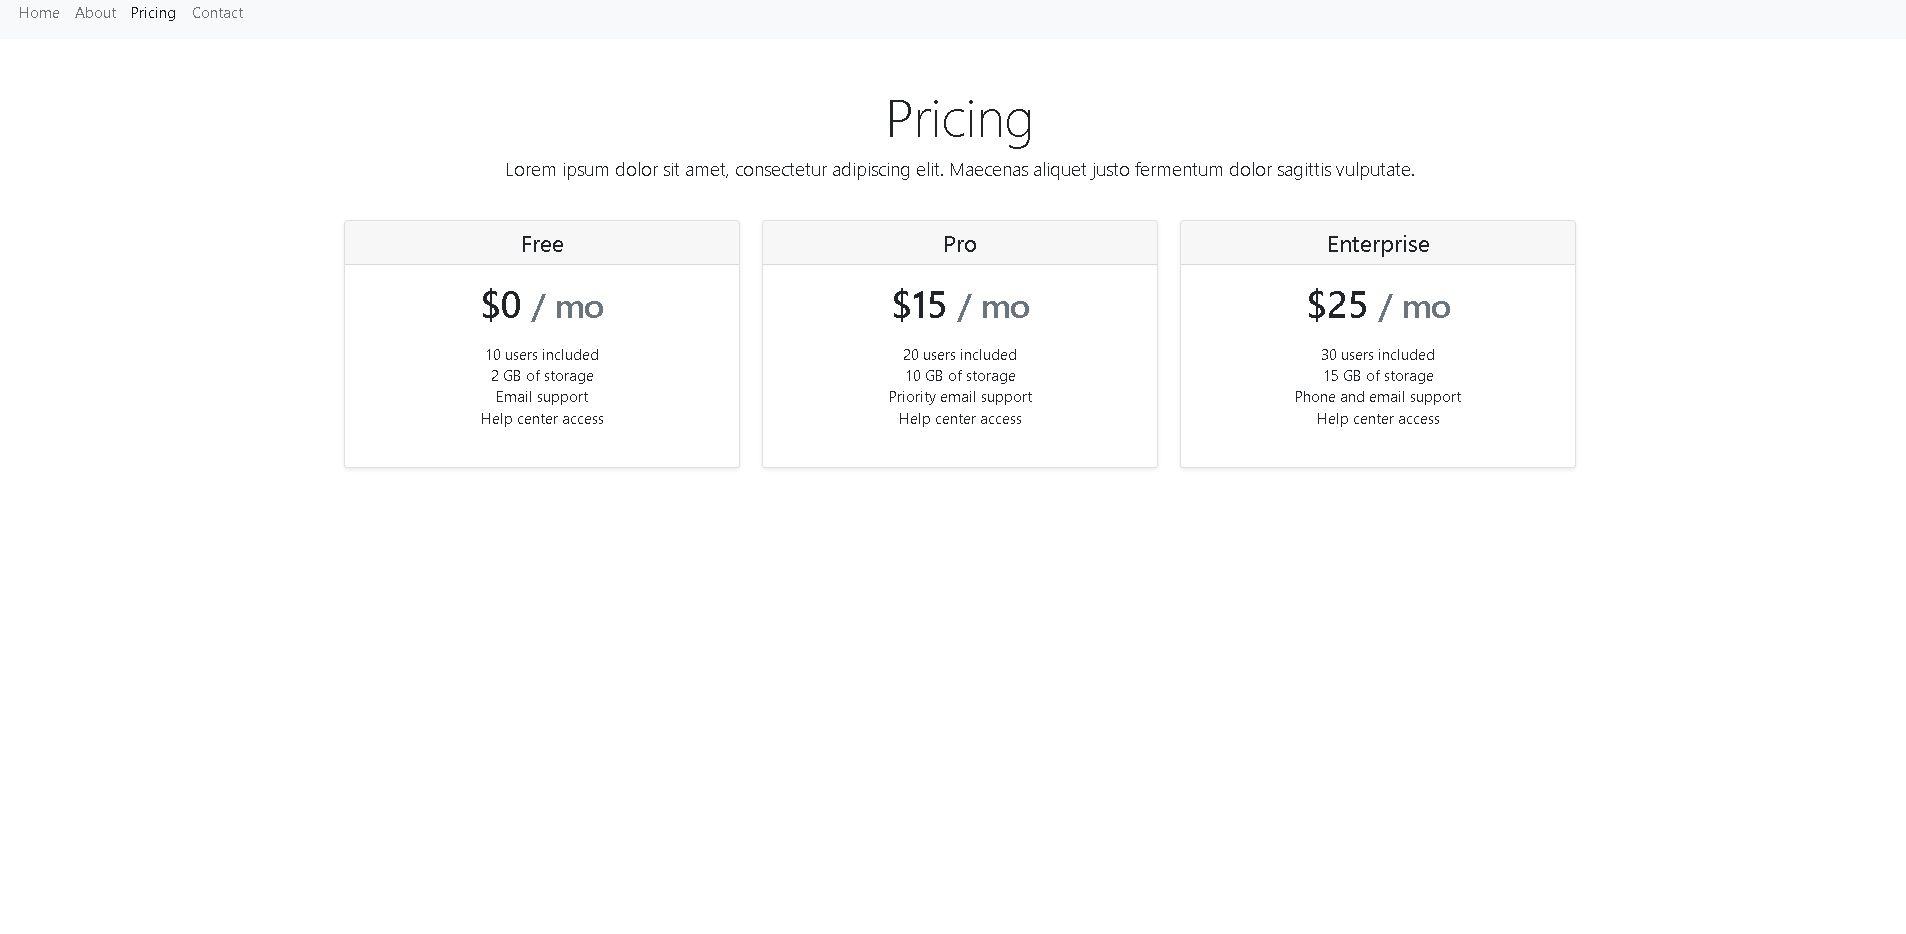Select the $15 / mo price
The height and width of the screenshot is (934, 1906).
[960, 305]
